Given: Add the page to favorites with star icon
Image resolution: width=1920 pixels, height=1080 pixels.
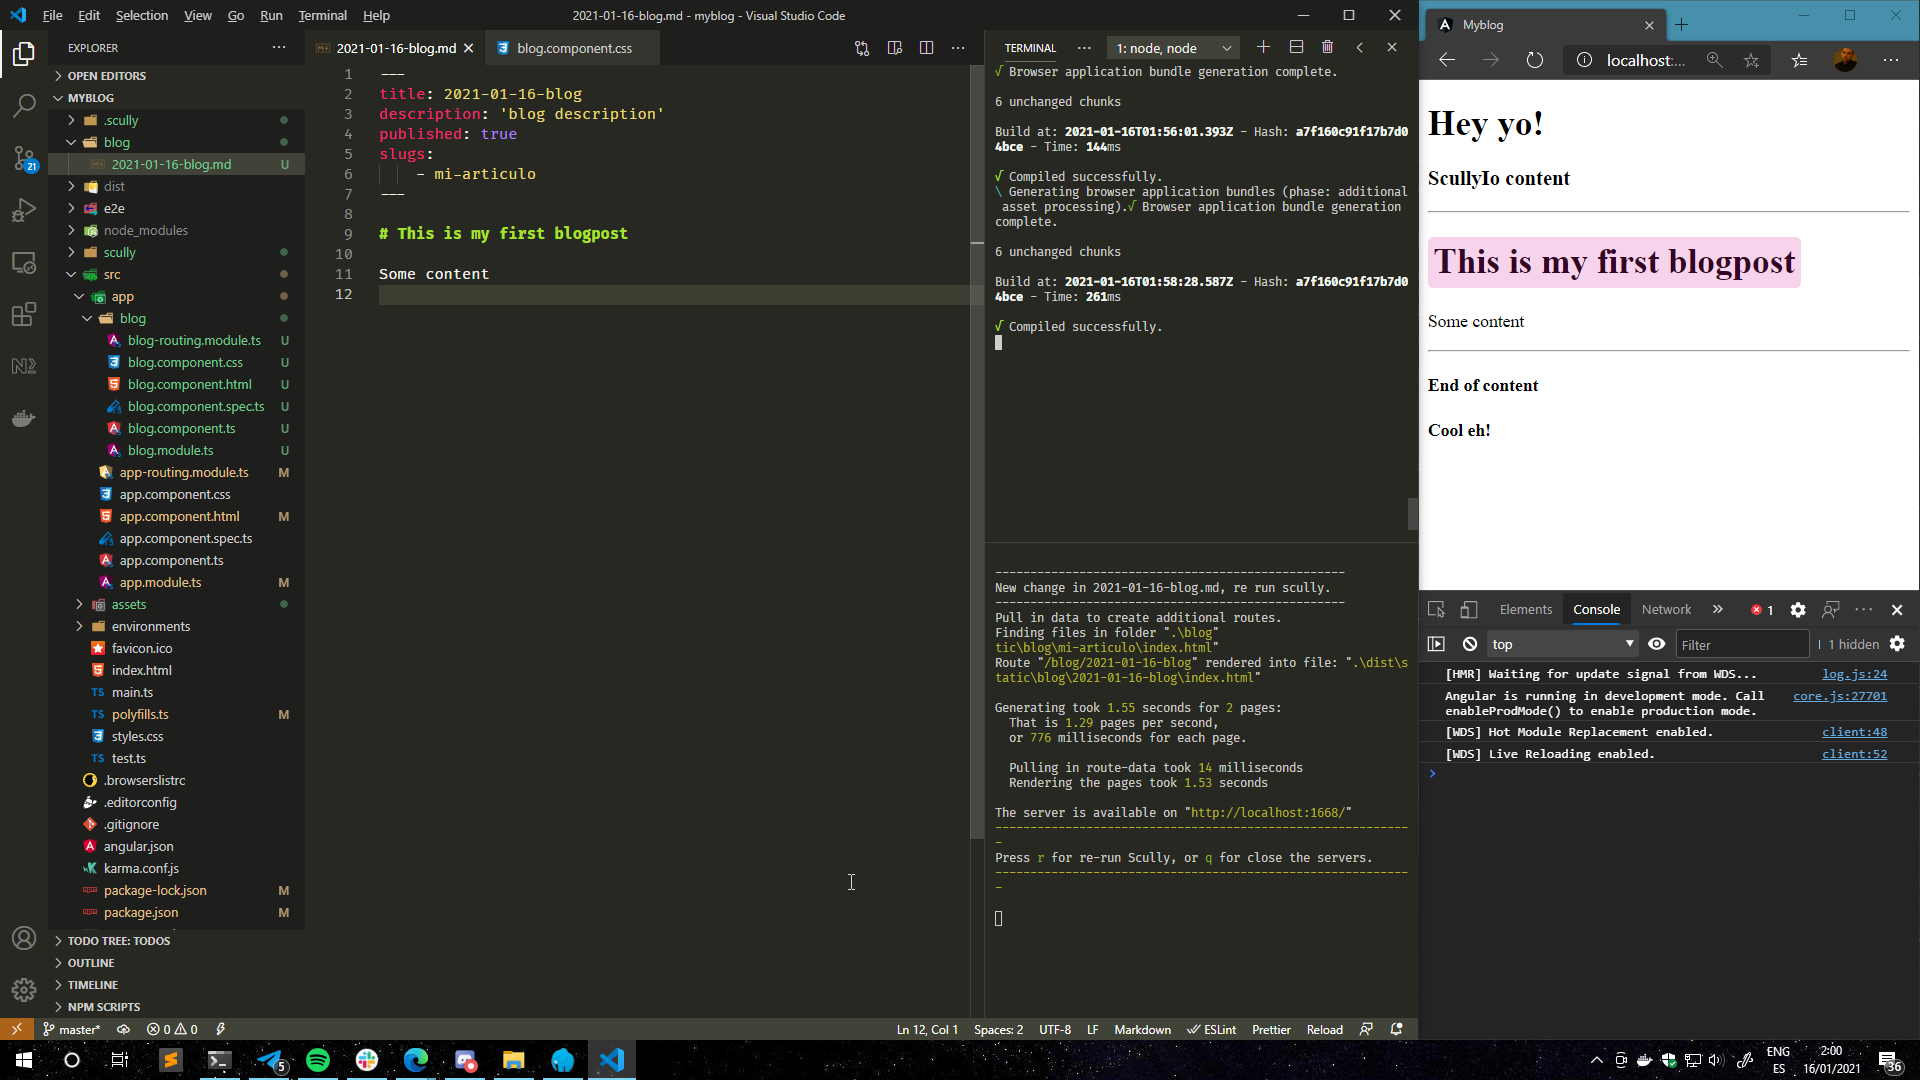Looking at the screenshot, I should 1751,60.
